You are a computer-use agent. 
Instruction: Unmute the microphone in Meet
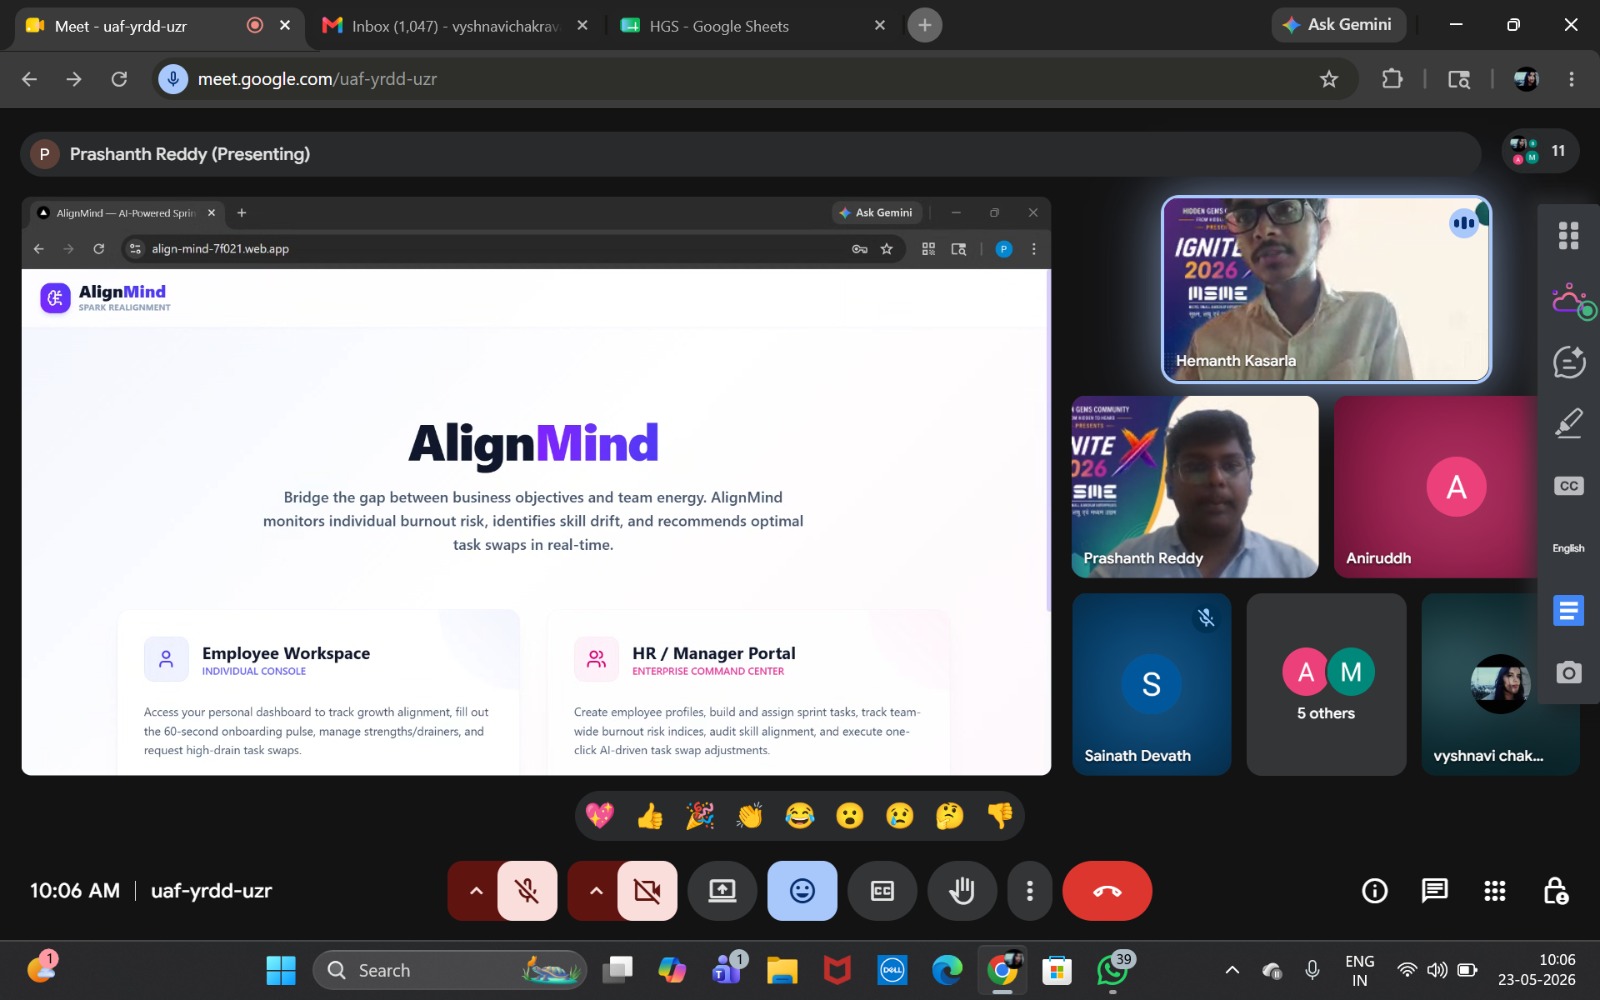click(x=527, y=891)
